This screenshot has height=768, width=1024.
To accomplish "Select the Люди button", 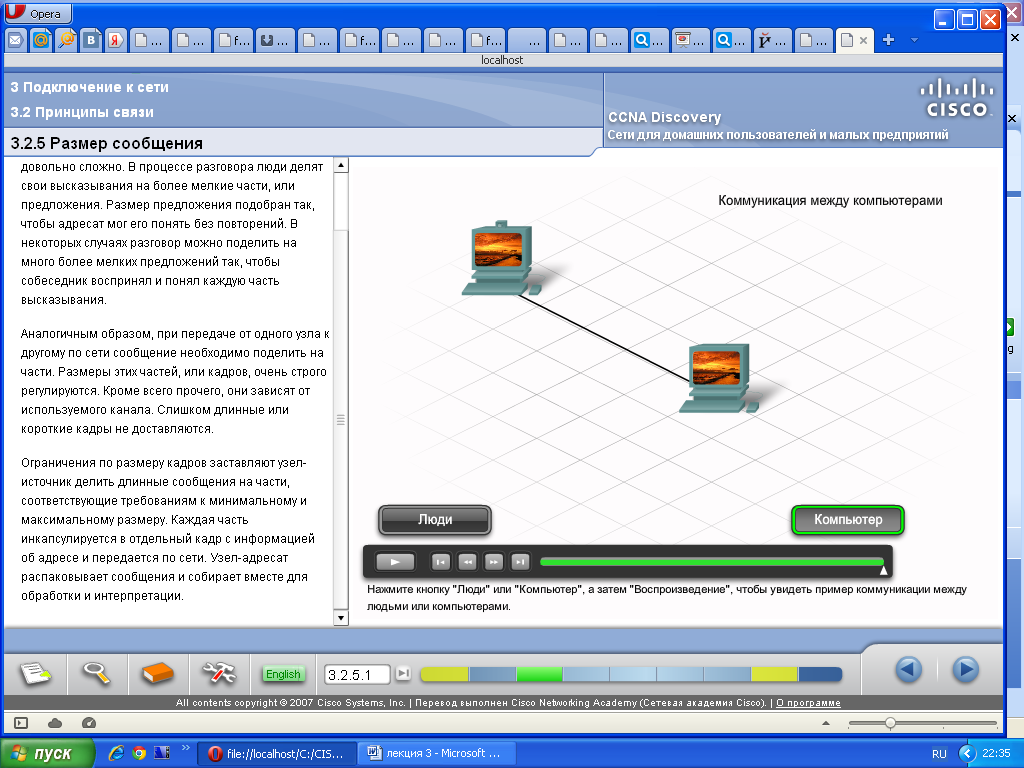I will point(435,520).
